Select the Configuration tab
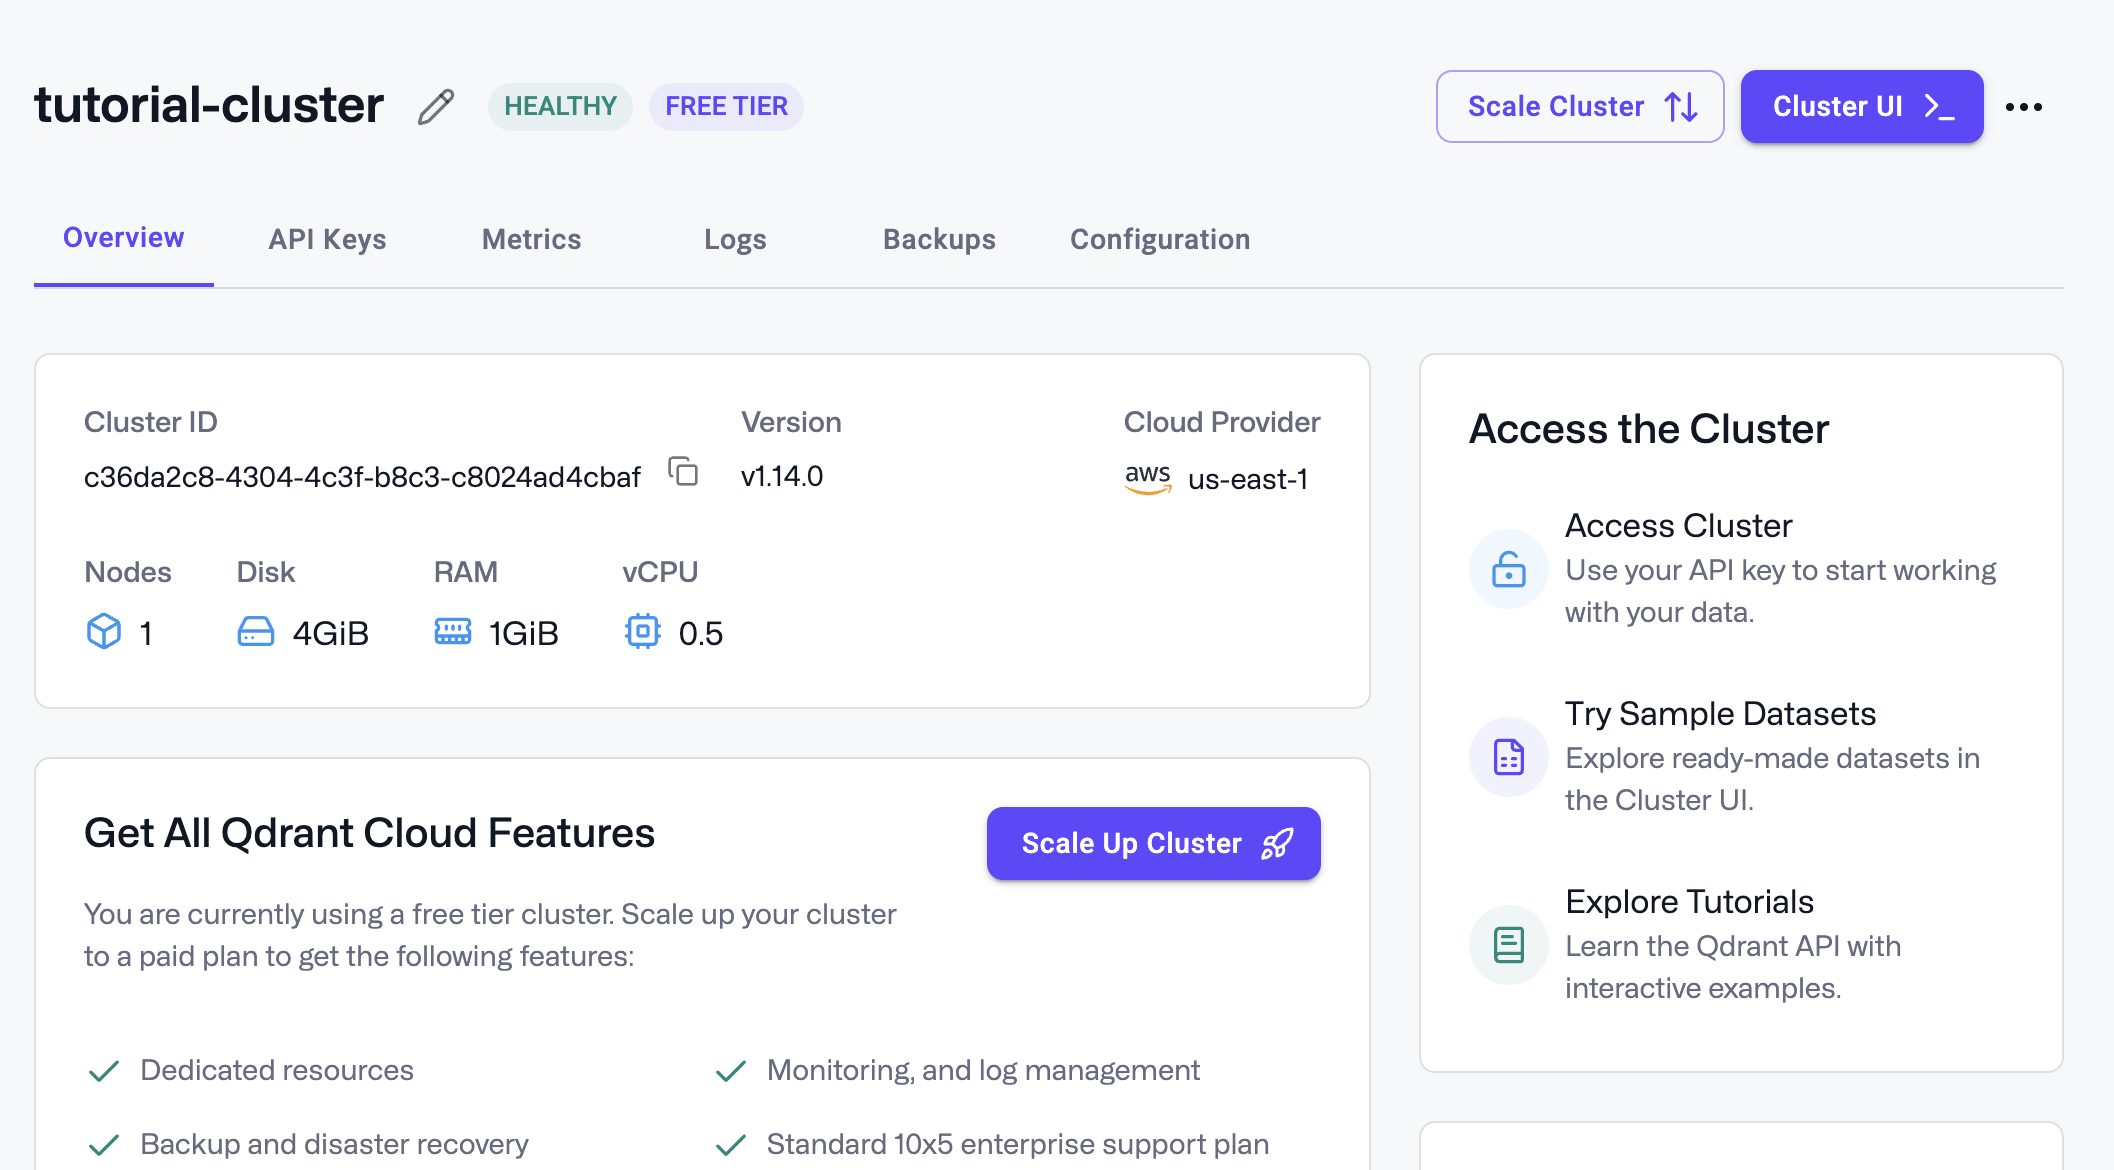2114x1170 pixels. pos(1160,239)
